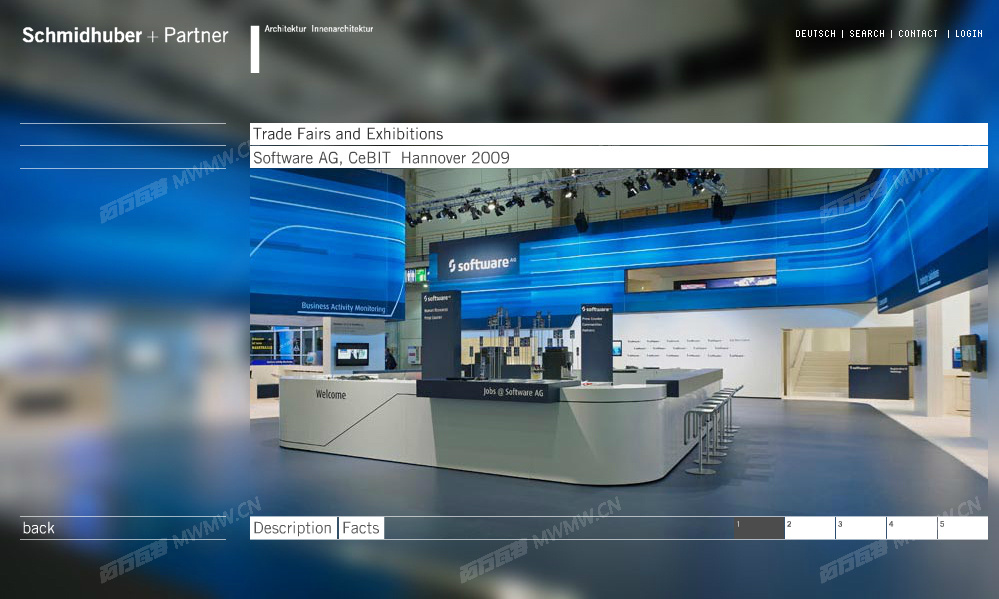The image size is (999, 599).
Task: Go back using the back link
Action: (38, 528)
